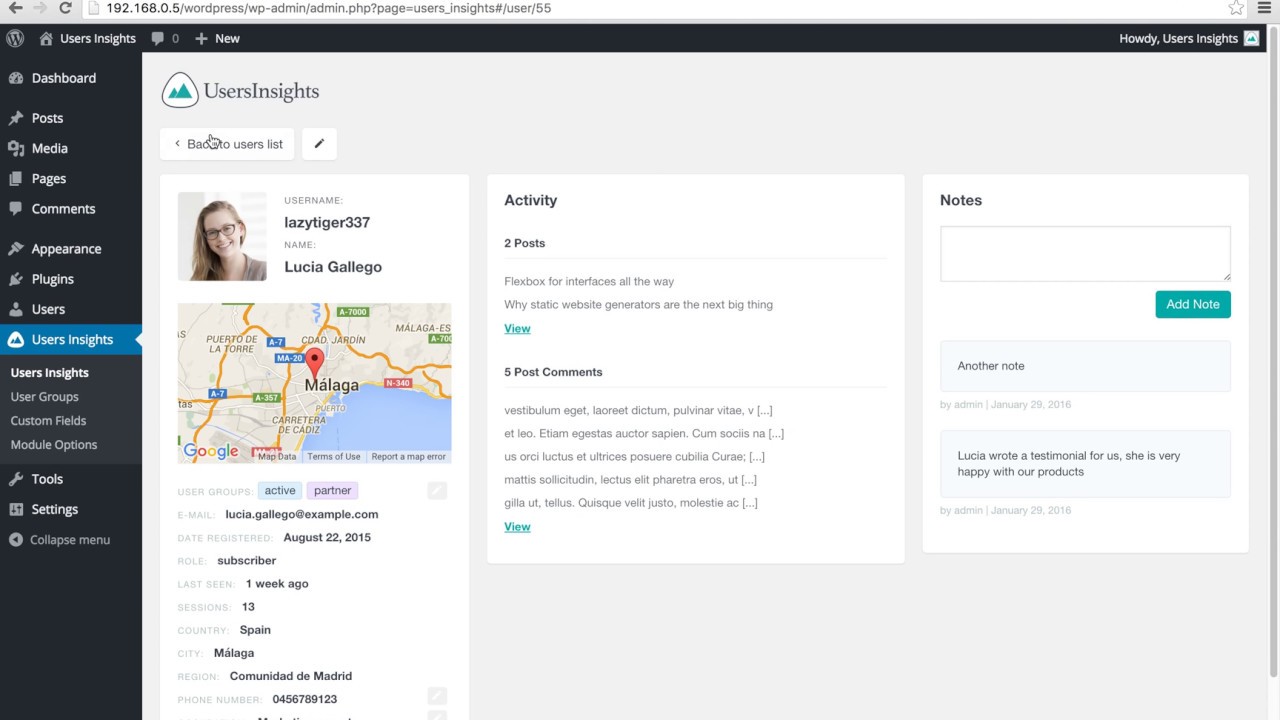Screen dimensions: 1280x720
Task: Click comment starting 'et leo. Etiam egestas'
Action: [644, 433]
